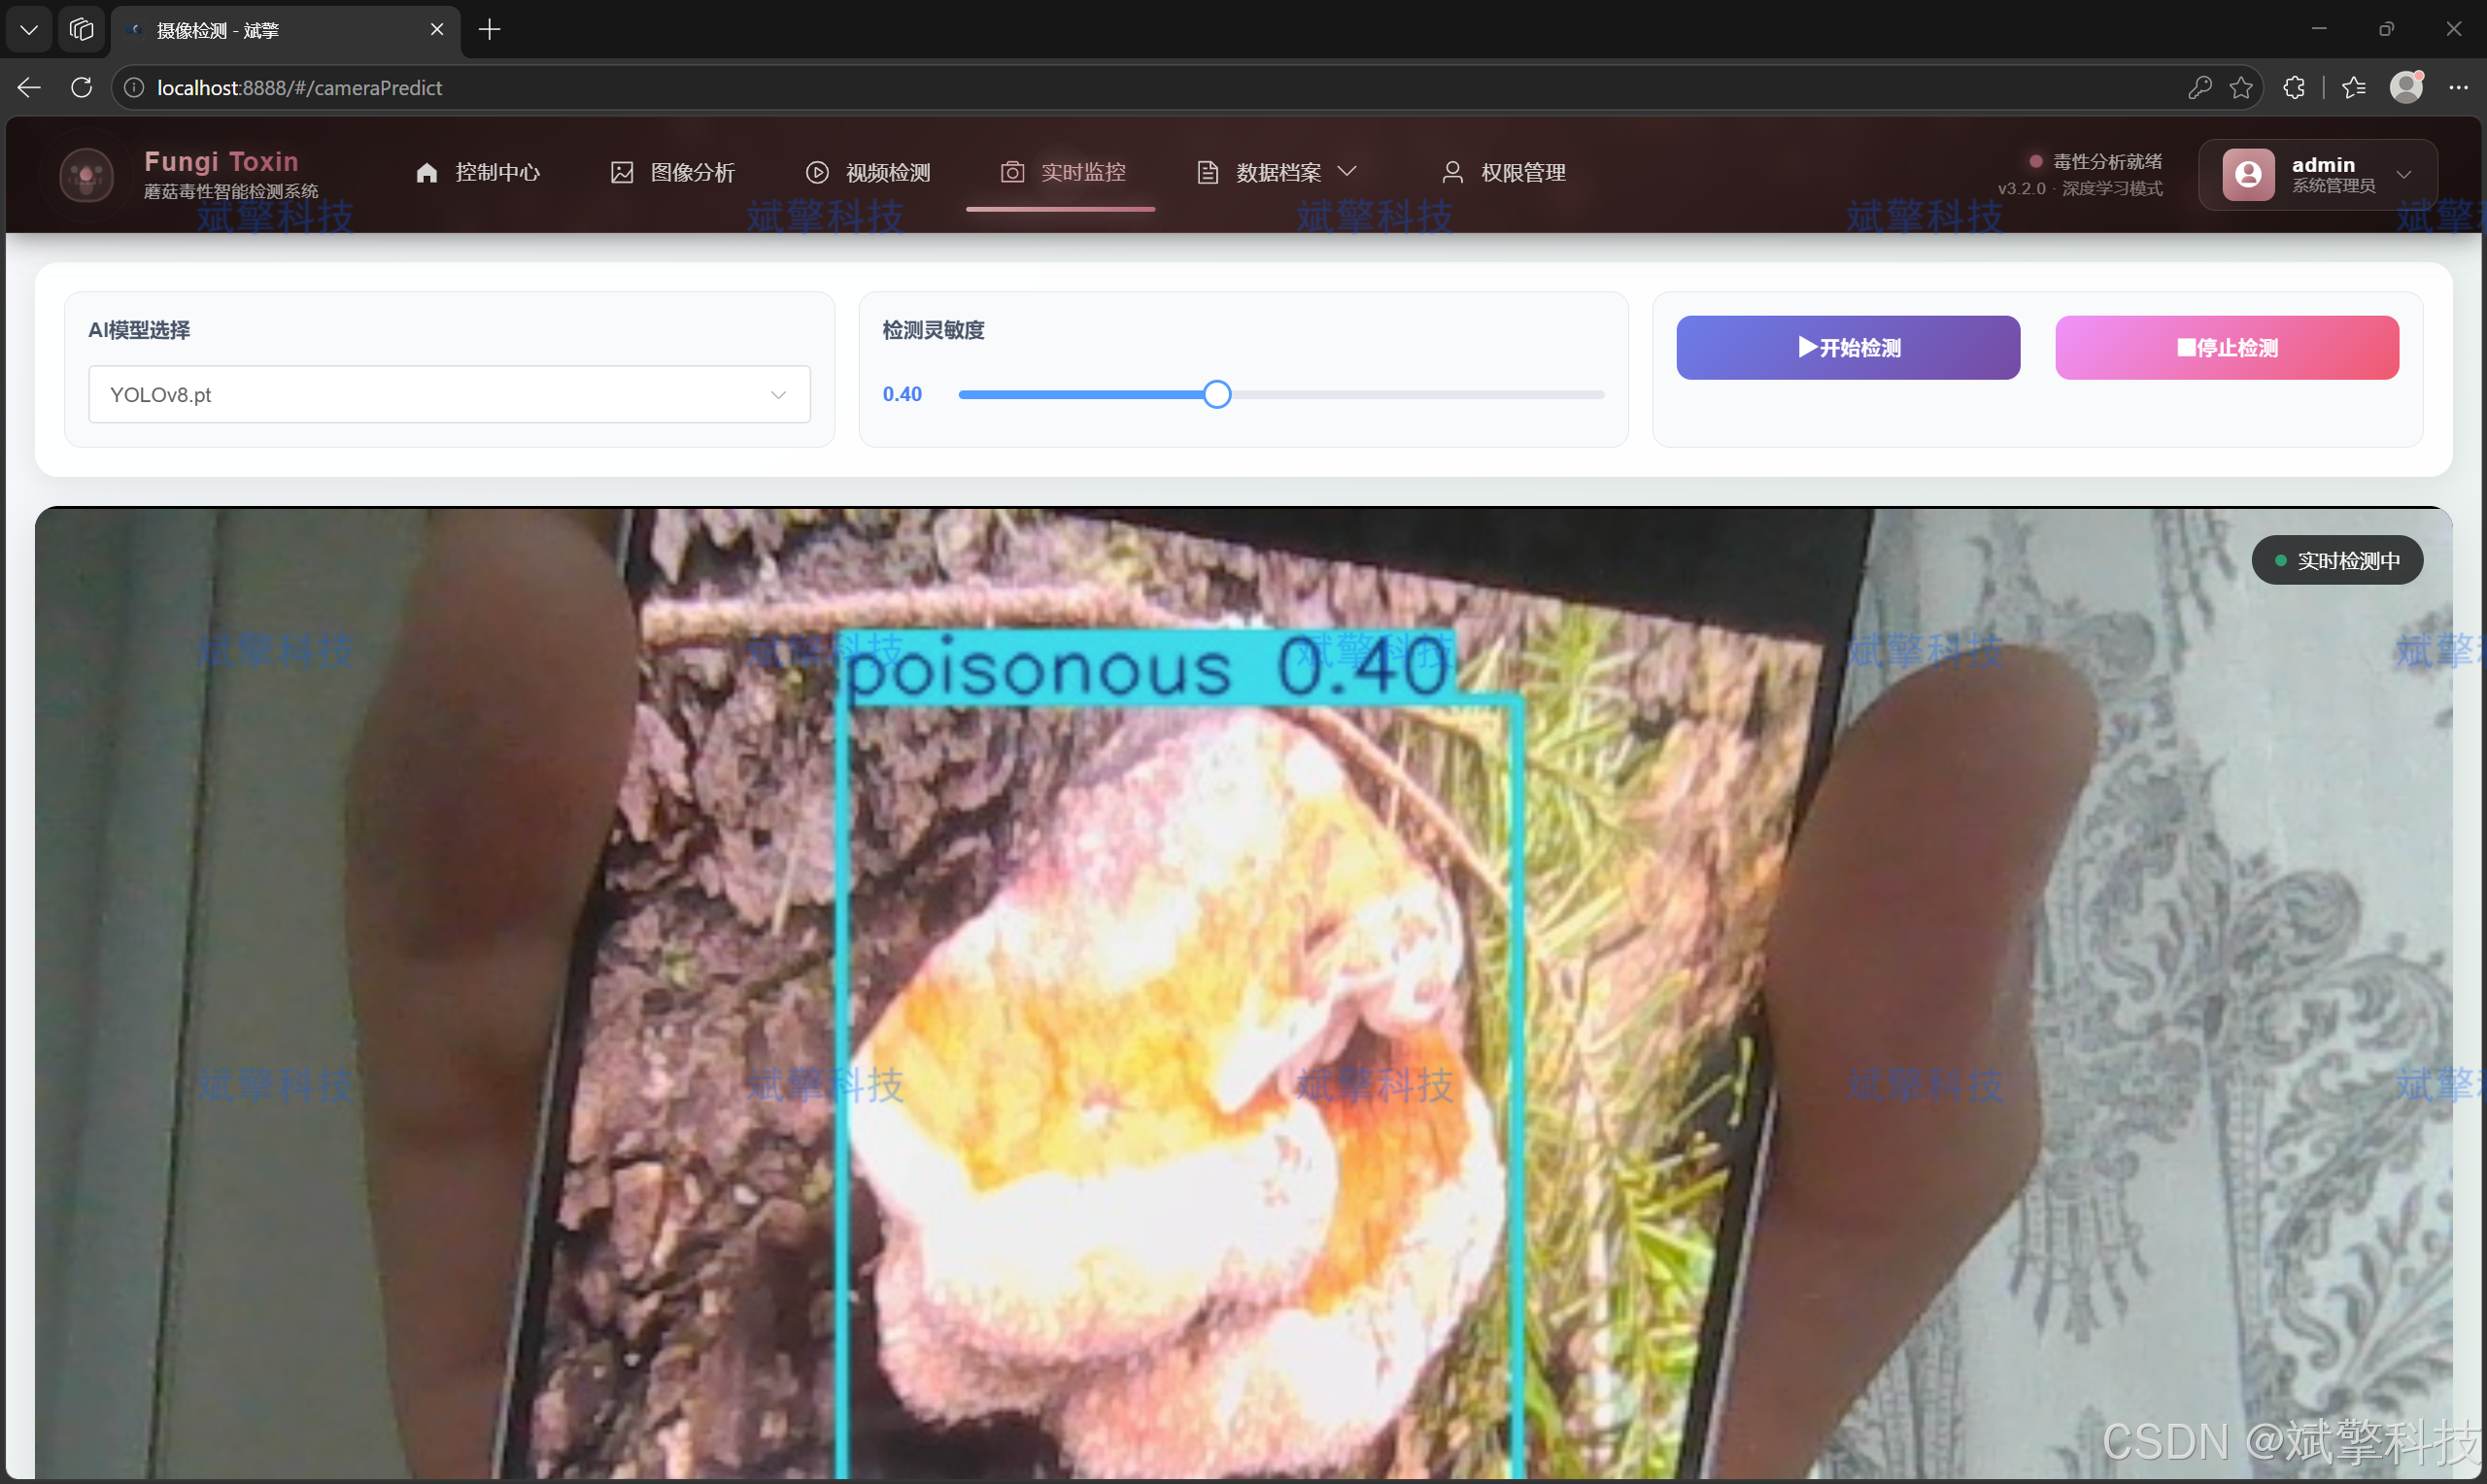This screenshot has height=1484, width=2487.
Task: Click the 开始检测 button
Action: click(x=1848, y=348)
